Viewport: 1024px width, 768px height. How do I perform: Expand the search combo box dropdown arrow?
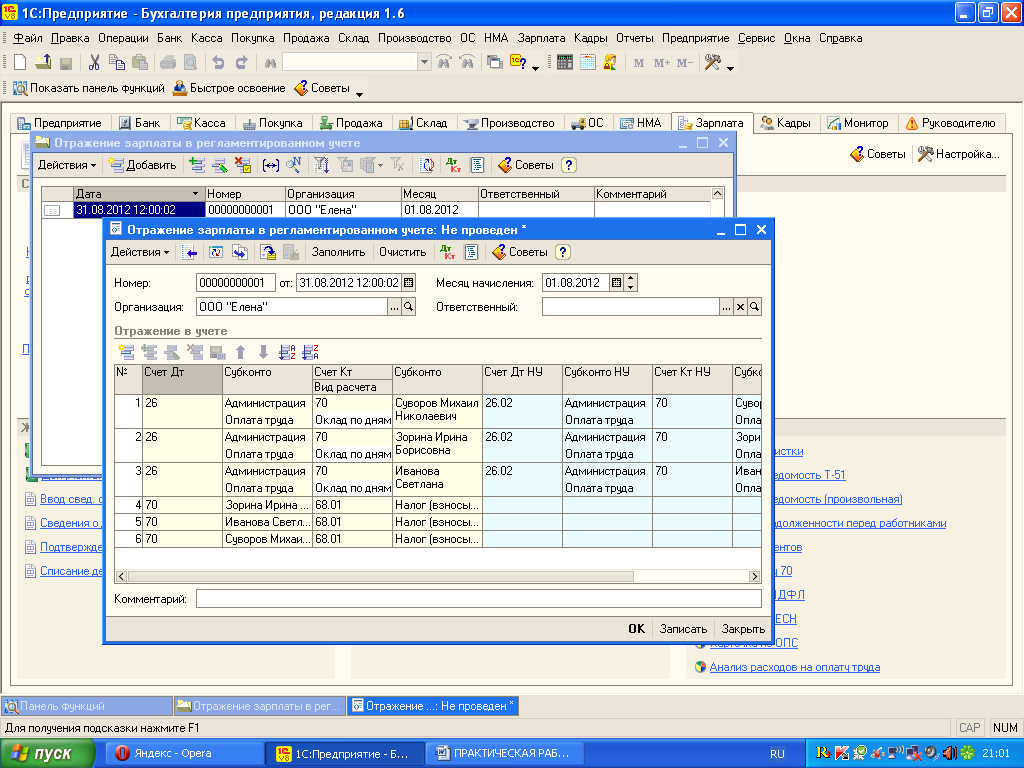(x=424, y=63)
